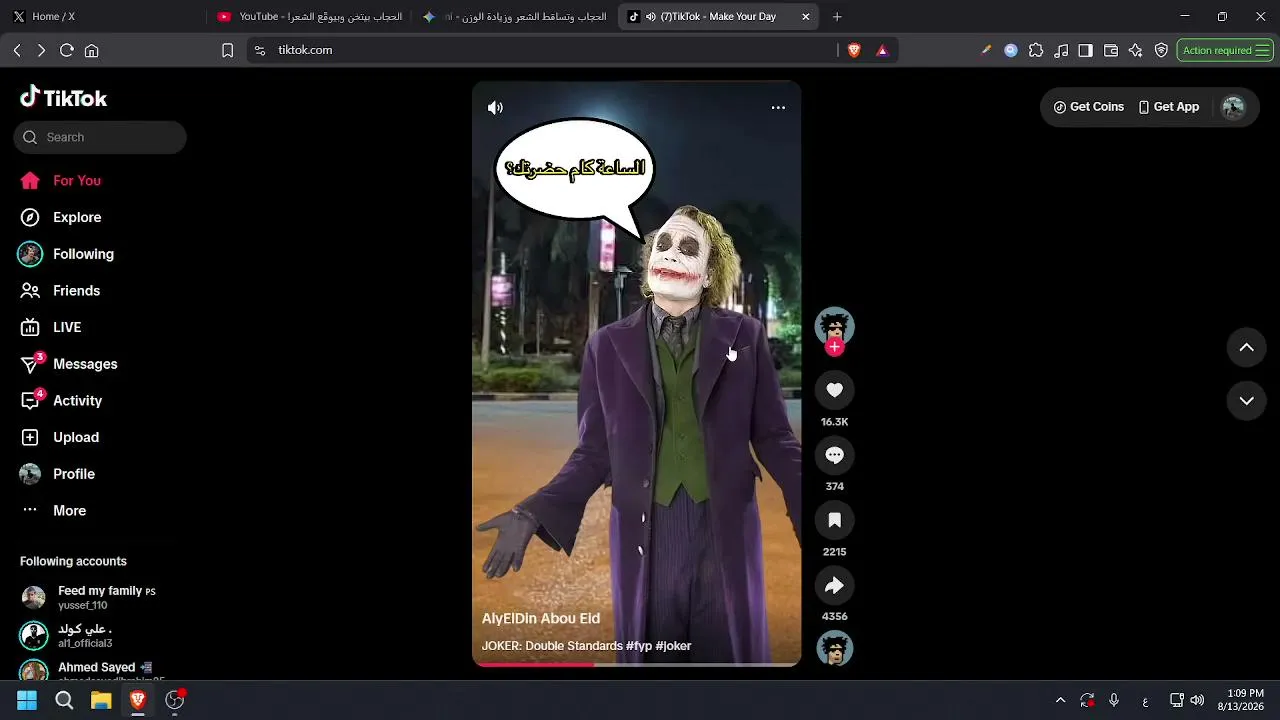Go back in browser history
Image resolution: width=1280 pixels, height=720 pixels.
point(17,50)
